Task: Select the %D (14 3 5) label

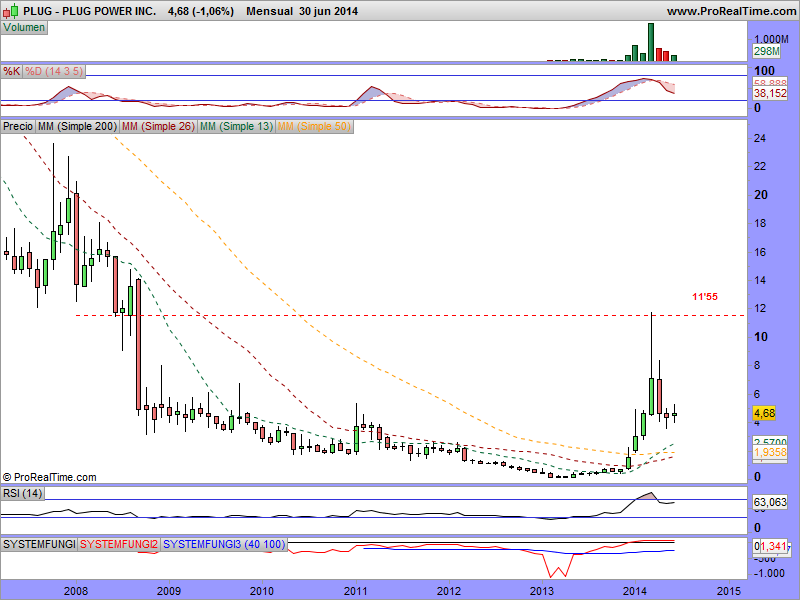Action: (54, 71)
